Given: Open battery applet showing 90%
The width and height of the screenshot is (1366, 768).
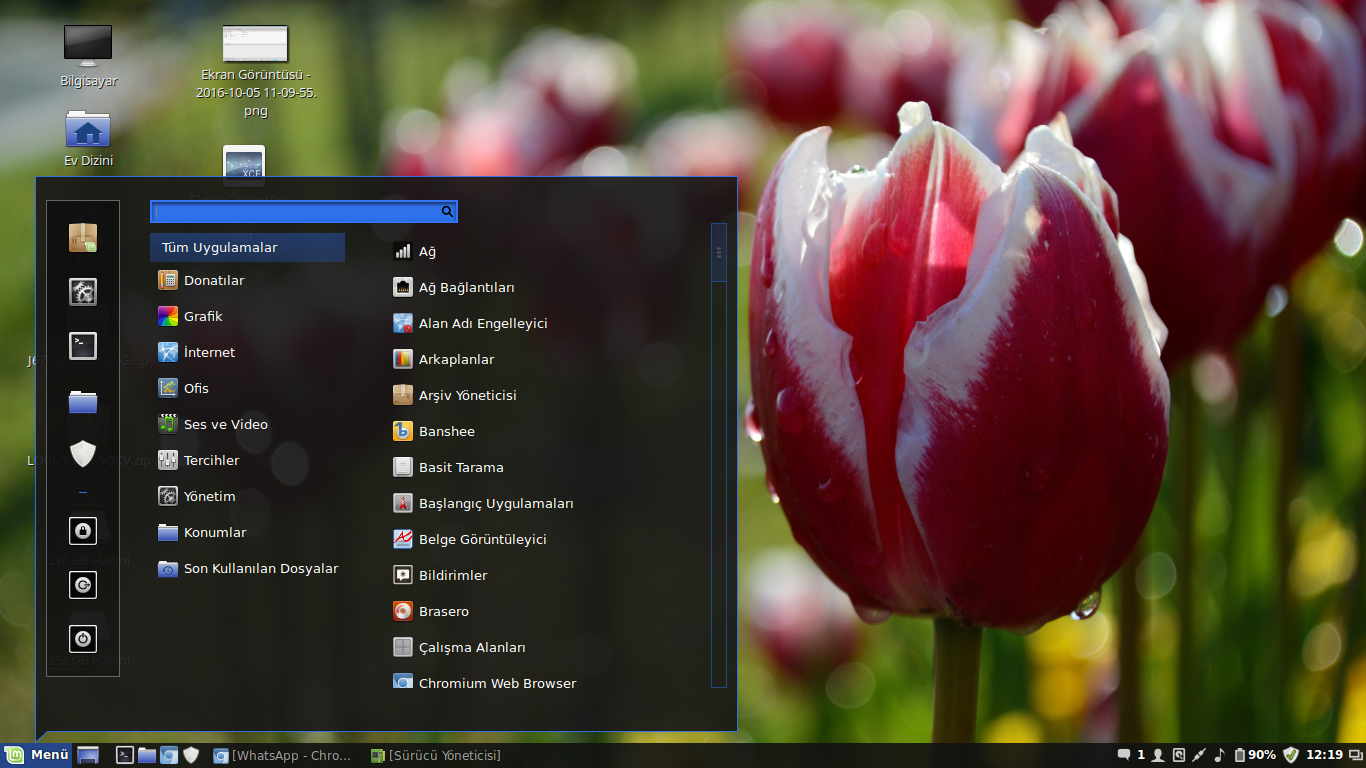Looking at the screenshot, I should (1254, 755).
